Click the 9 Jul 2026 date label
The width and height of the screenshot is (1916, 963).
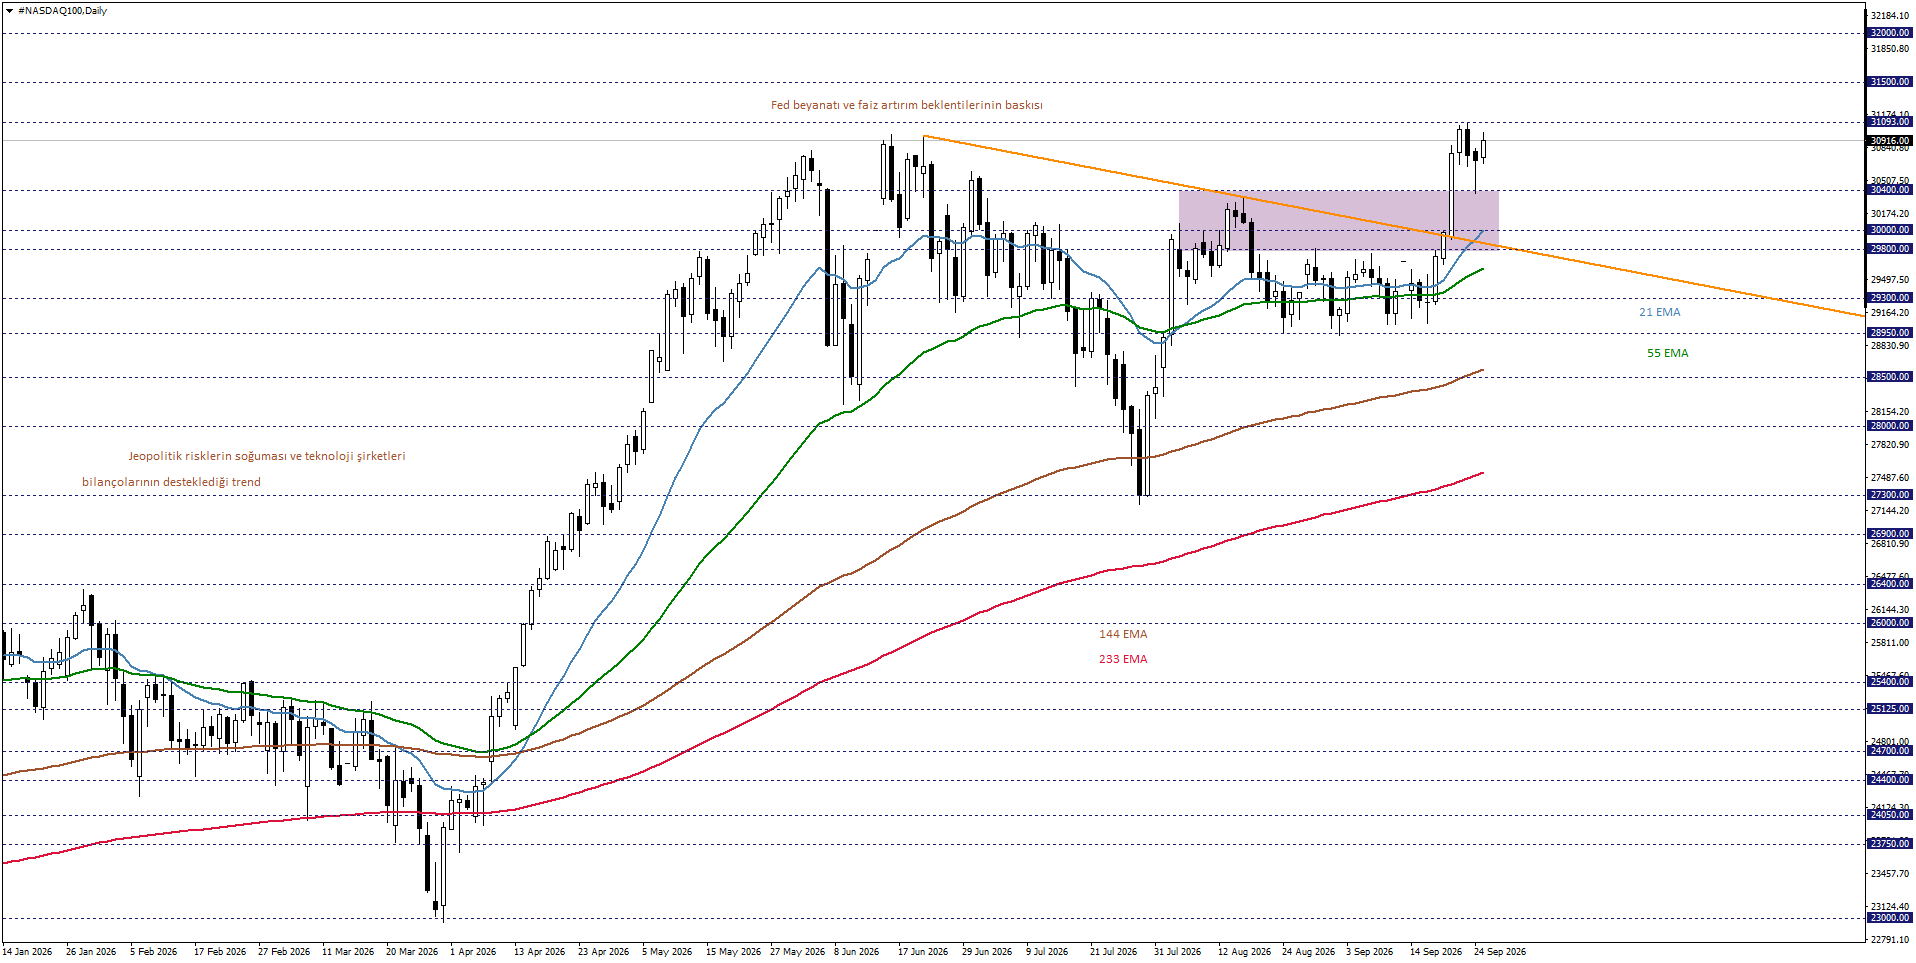click(1047, 952)
